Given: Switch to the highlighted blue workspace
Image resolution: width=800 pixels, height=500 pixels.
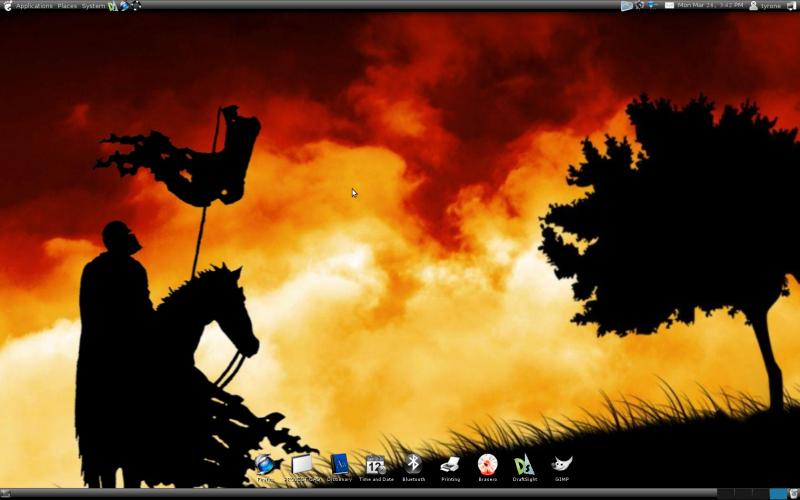Looking at the screenshot, I should pyautogui.click(x=778, y=494).
